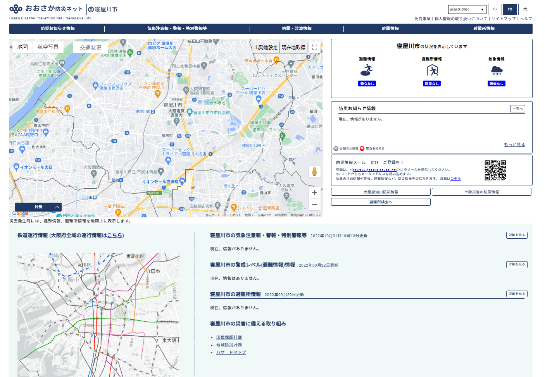Viewport: 545px width, 377px height.
Task: Open the last tab of the navy navigation bar
Action: [484, 28]
